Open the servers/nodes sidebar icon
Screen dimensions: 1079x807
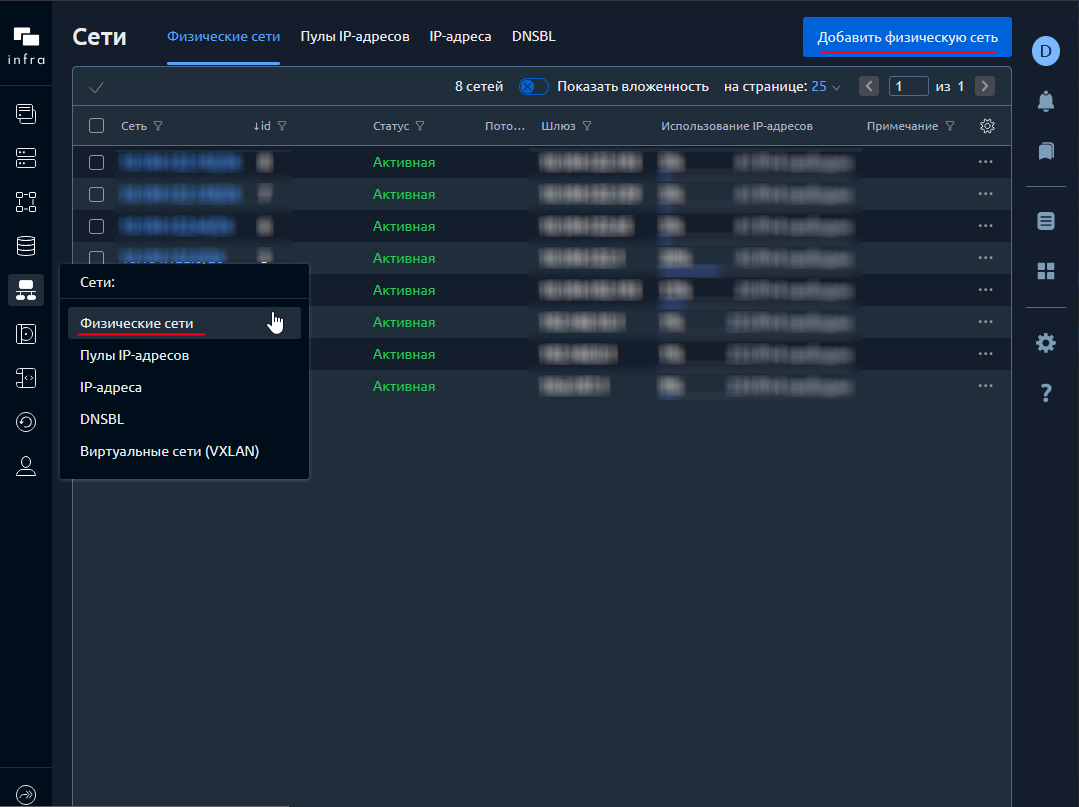pos(26,158)
